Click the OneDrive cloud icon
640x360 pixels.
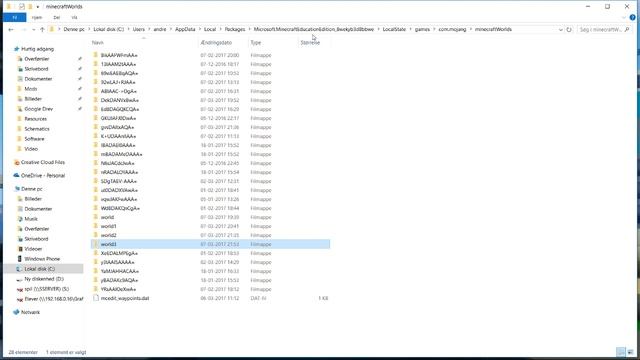[x=16, y=176]
